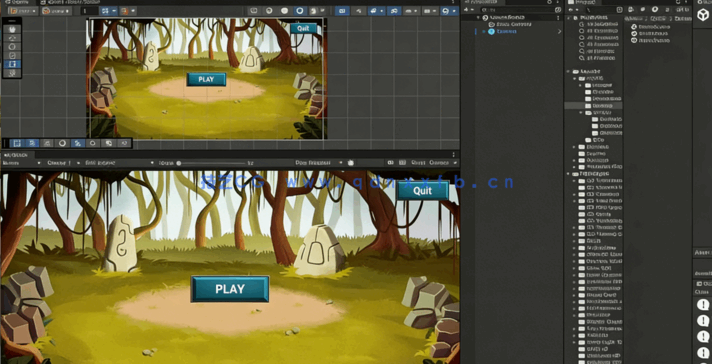
Task: Select the Game view tab
Action: 16,155
